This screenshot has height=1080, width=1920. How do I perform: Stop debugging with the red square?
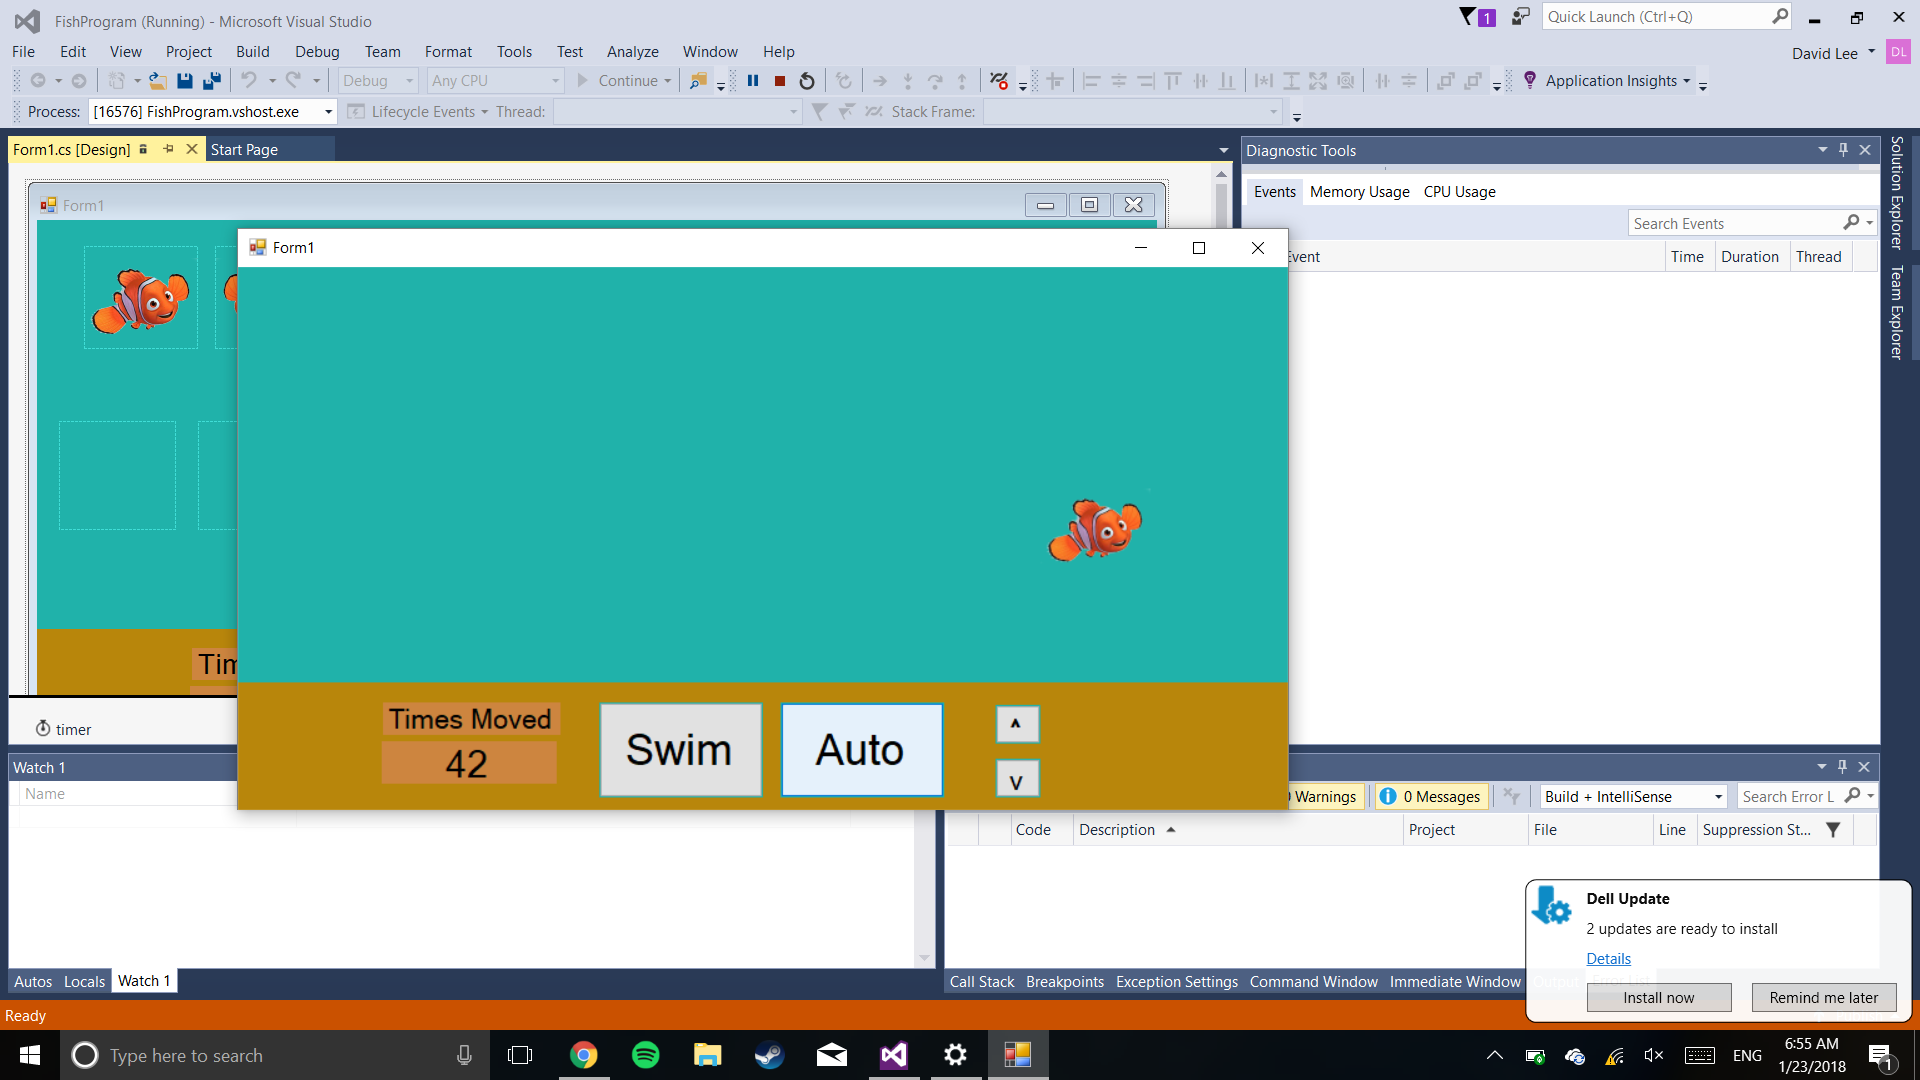(780, 81)
